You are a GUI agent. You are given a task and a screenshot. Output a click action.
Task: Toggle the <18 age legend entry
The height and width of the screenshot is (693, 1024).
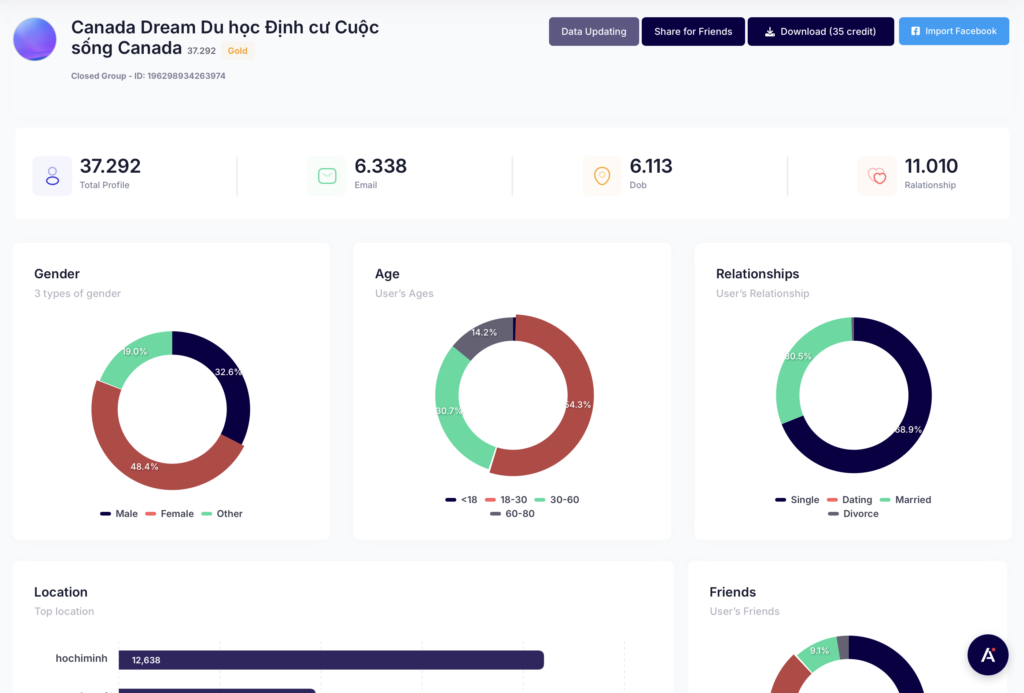[x=461, y=500]
